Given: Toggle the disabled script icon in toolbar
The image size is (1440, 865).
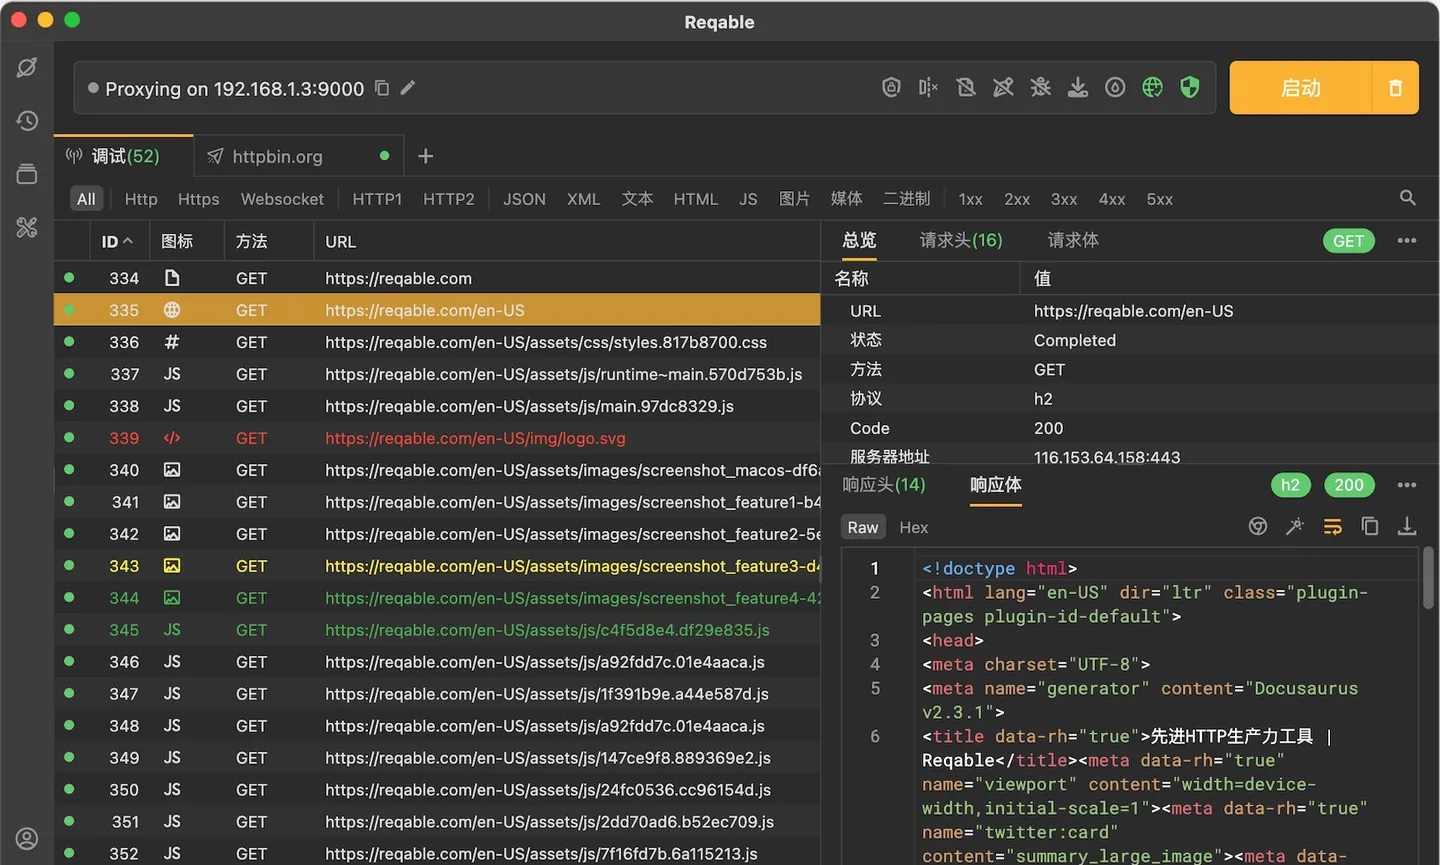Looking at the screenshot, I should pos(966,87).
